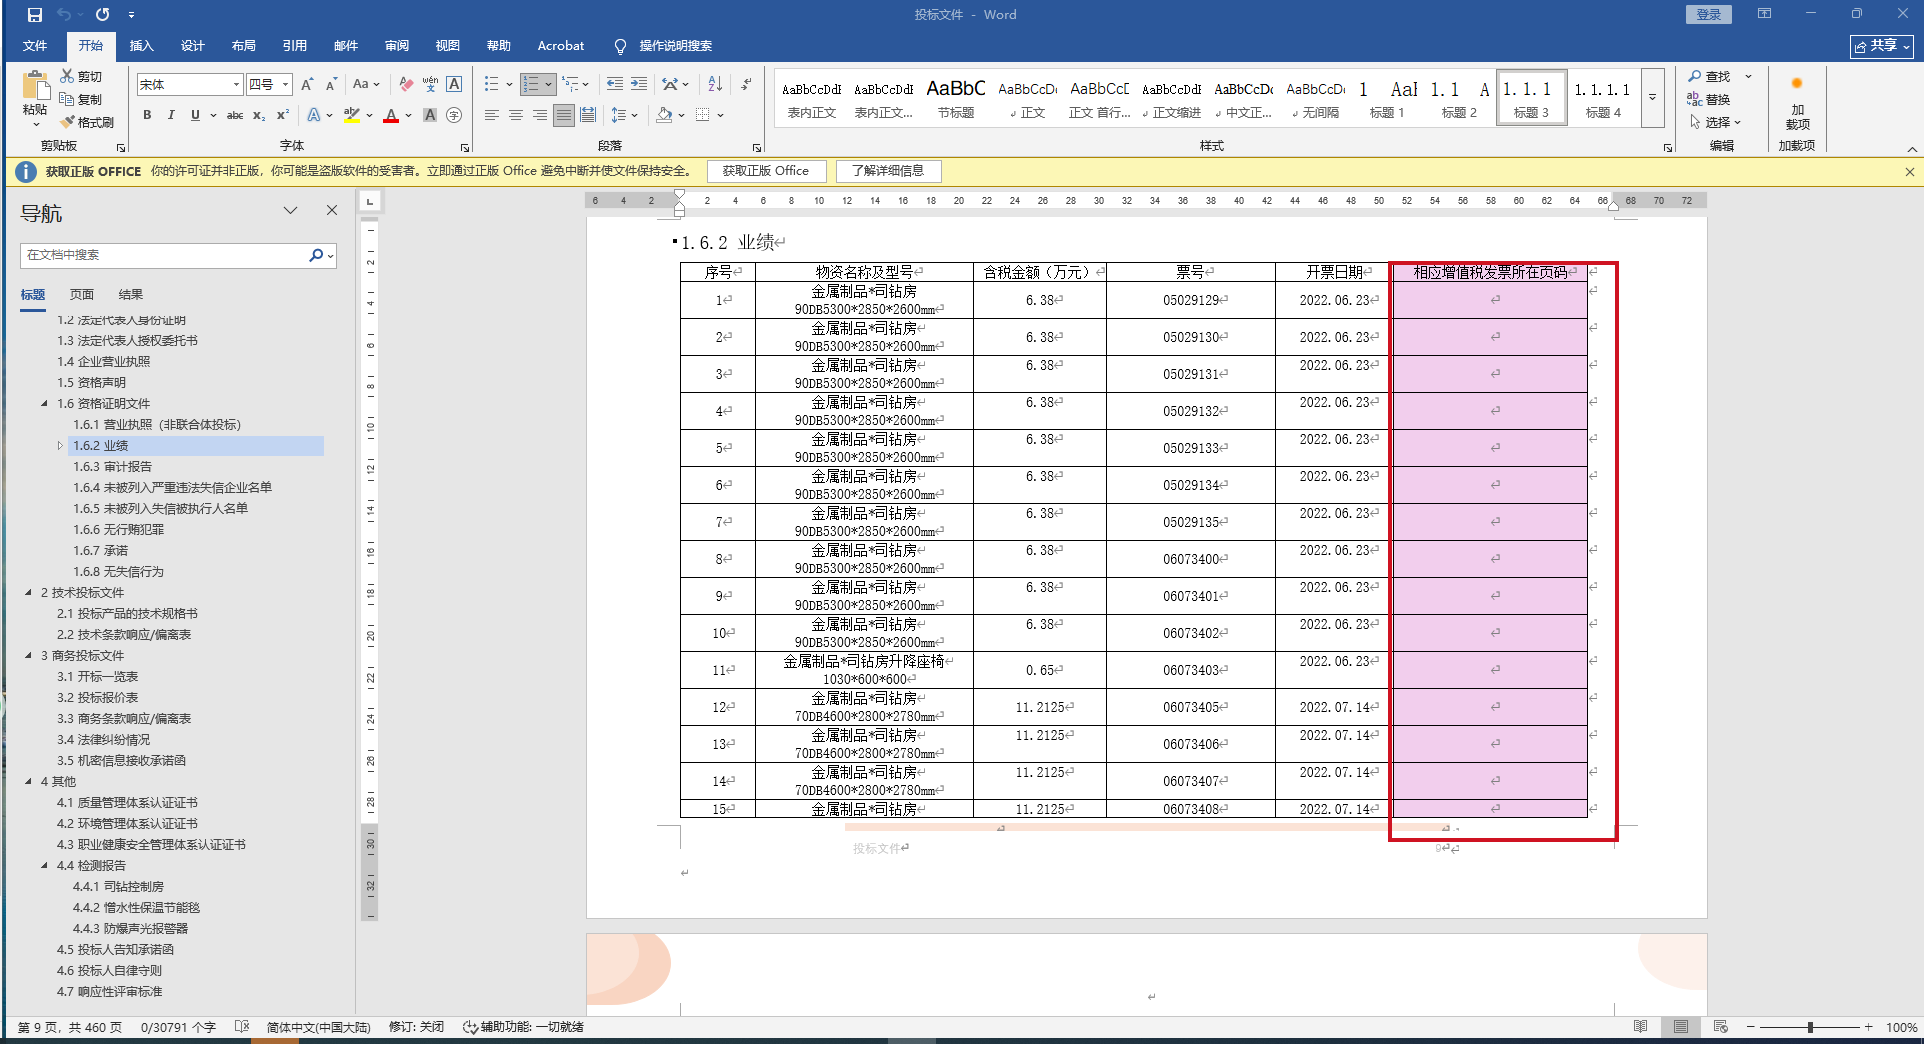Select the Format Painter (格式刷)
Image resolution: width=1924 pixels, height=1044 pixels.
[87, 122]
